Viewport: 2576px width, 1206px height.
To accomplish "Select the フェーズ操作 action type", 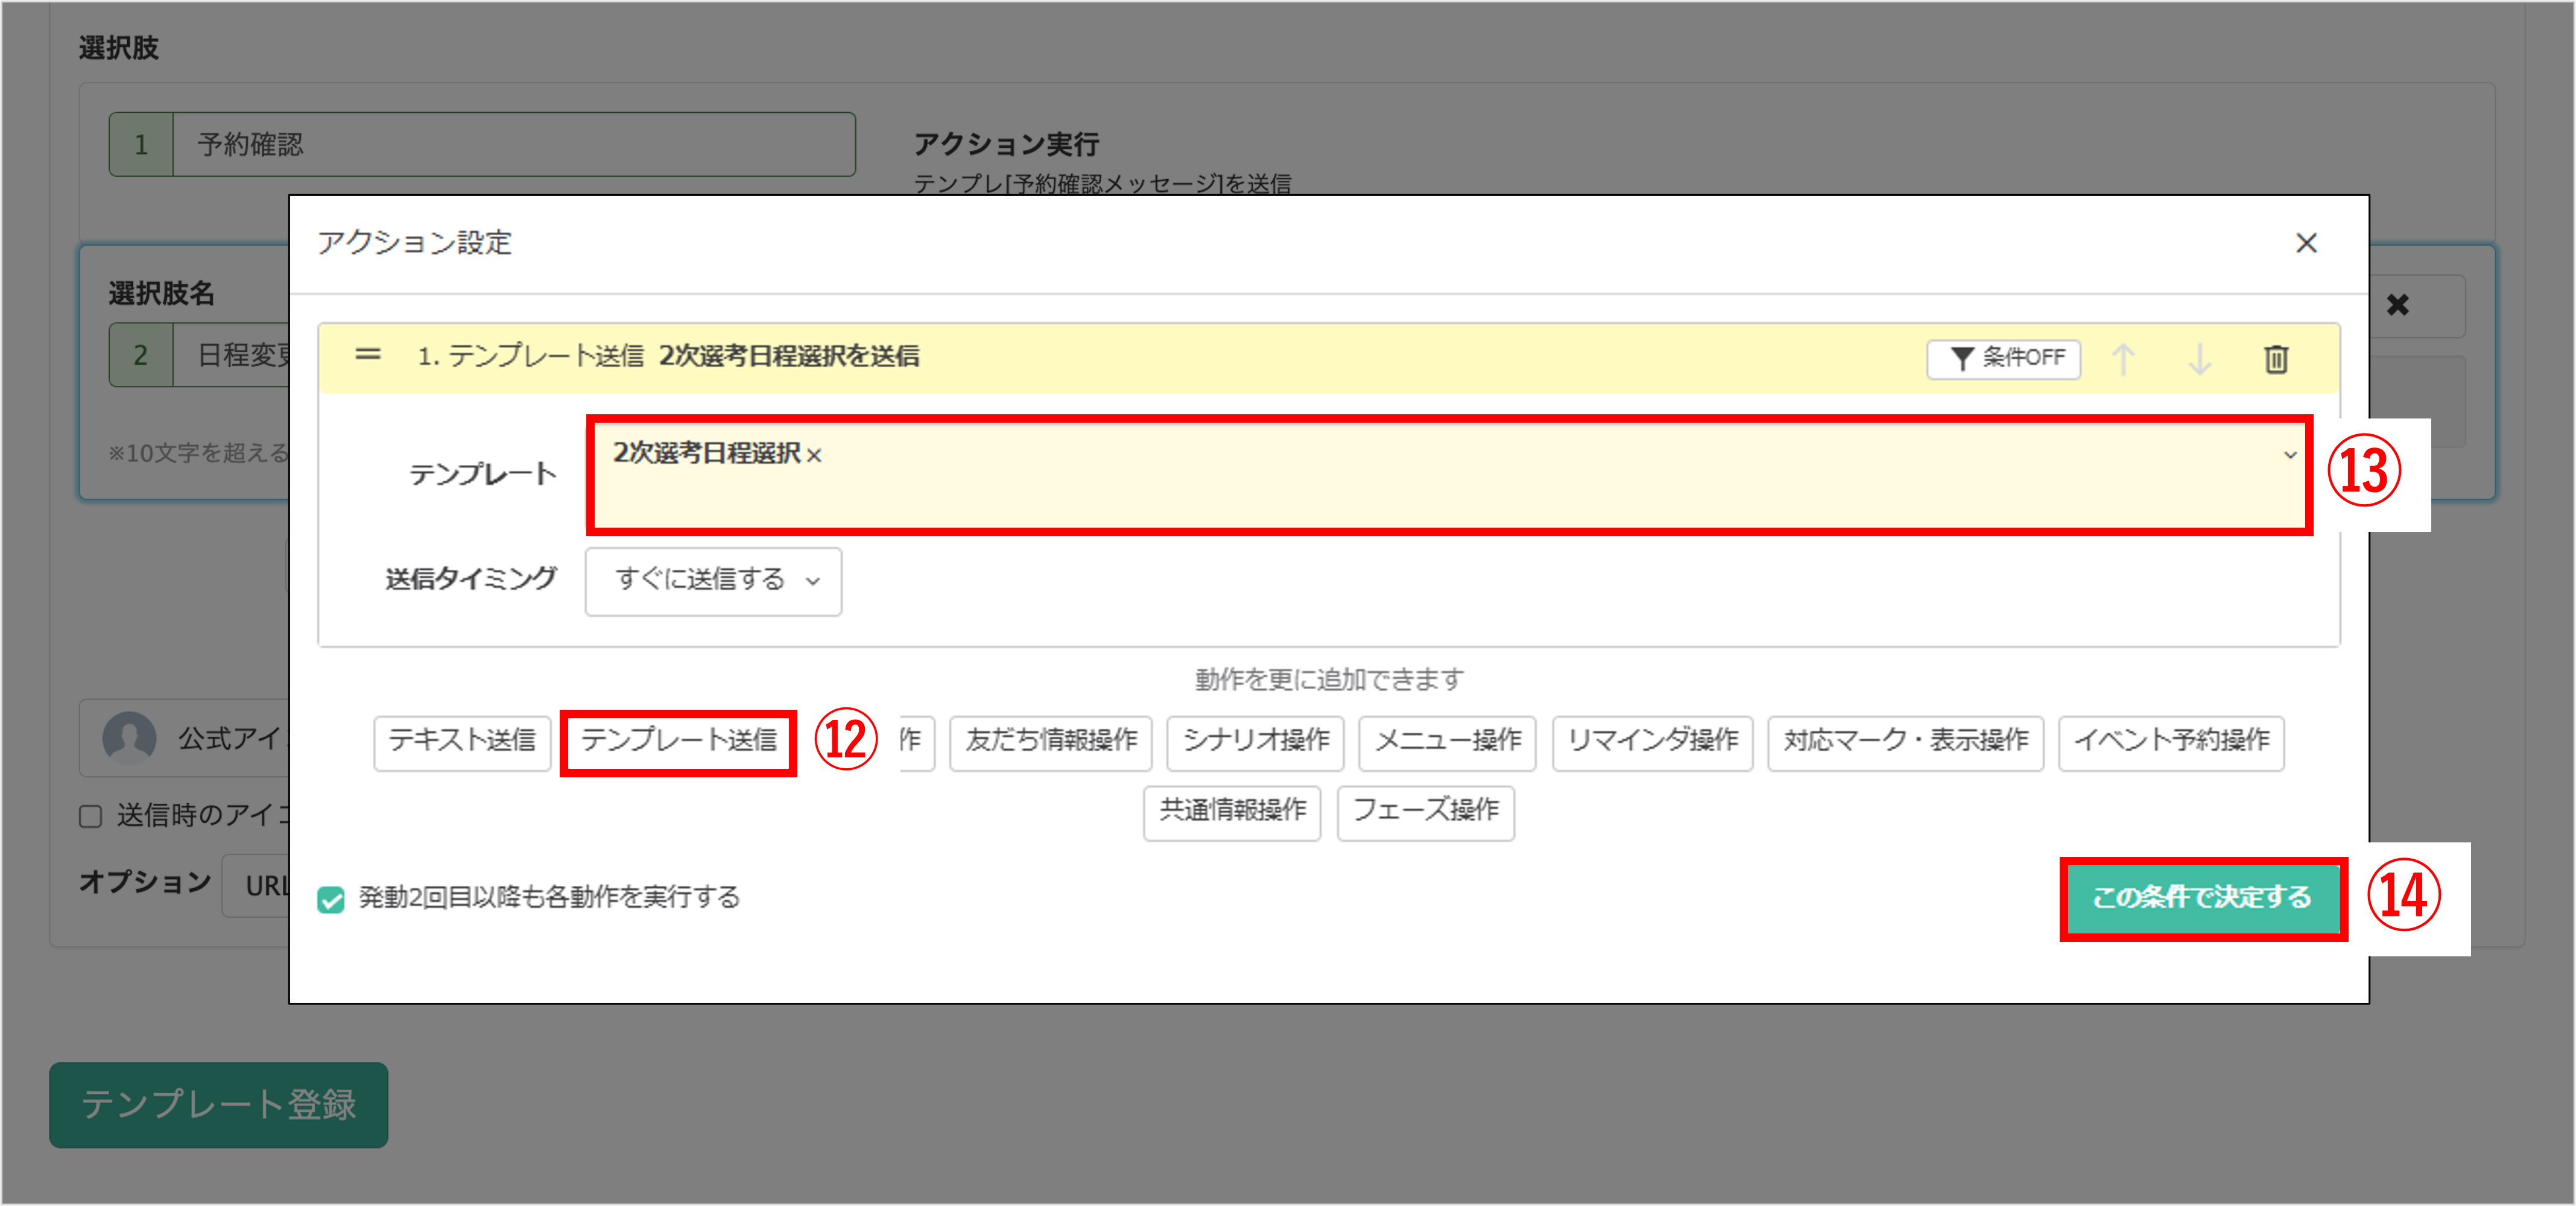I will (1426, 813).
